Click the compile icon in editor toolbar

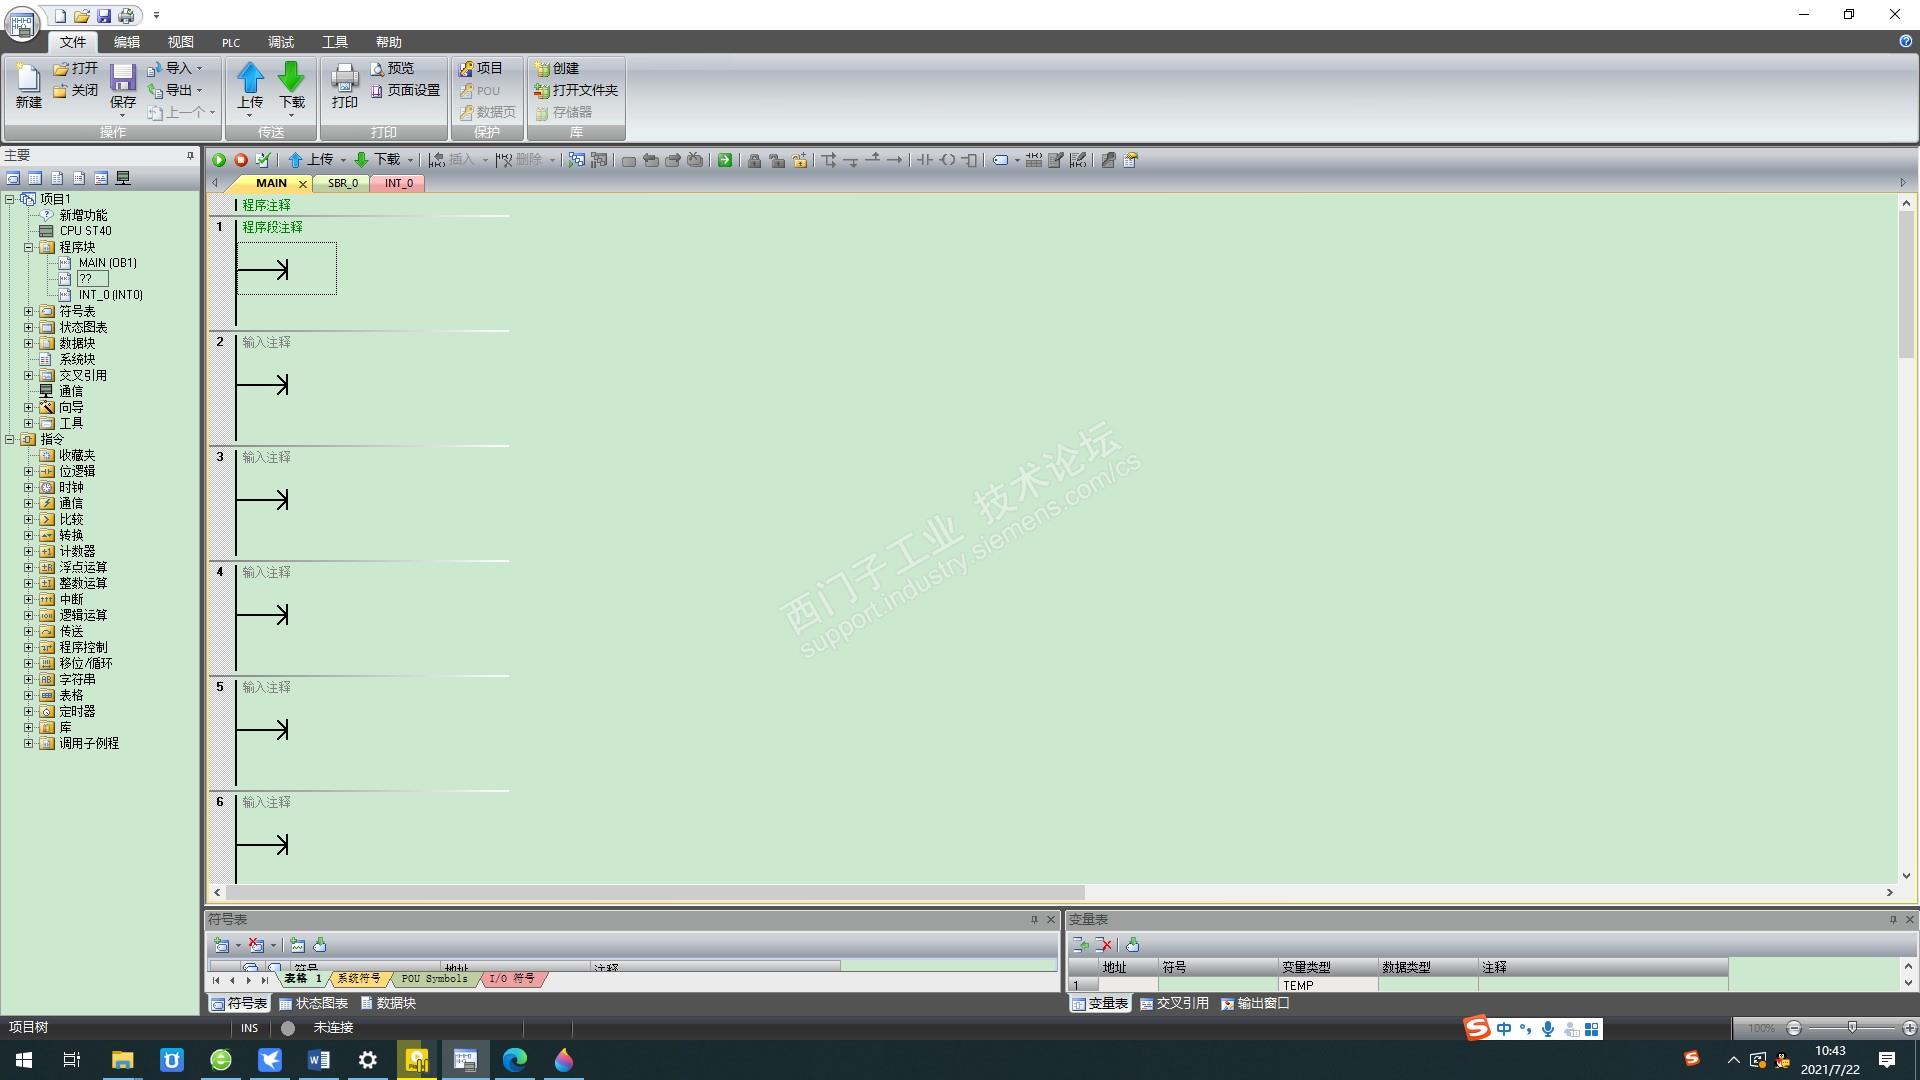[263, 160]
